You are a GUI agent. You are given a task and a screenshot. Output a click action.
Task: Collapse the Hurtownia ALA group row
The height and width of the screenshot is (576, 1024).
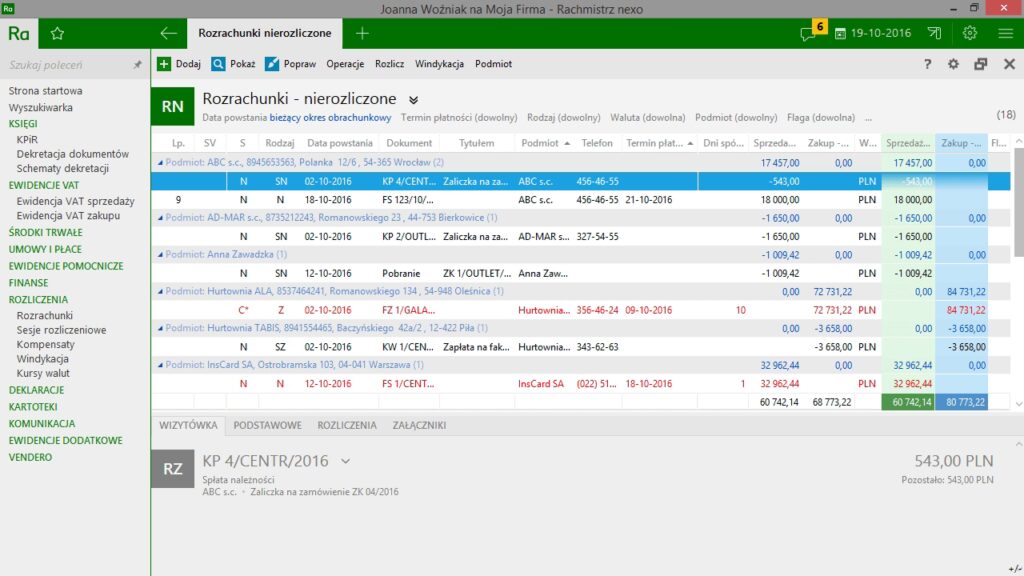[x=160, y=291]
